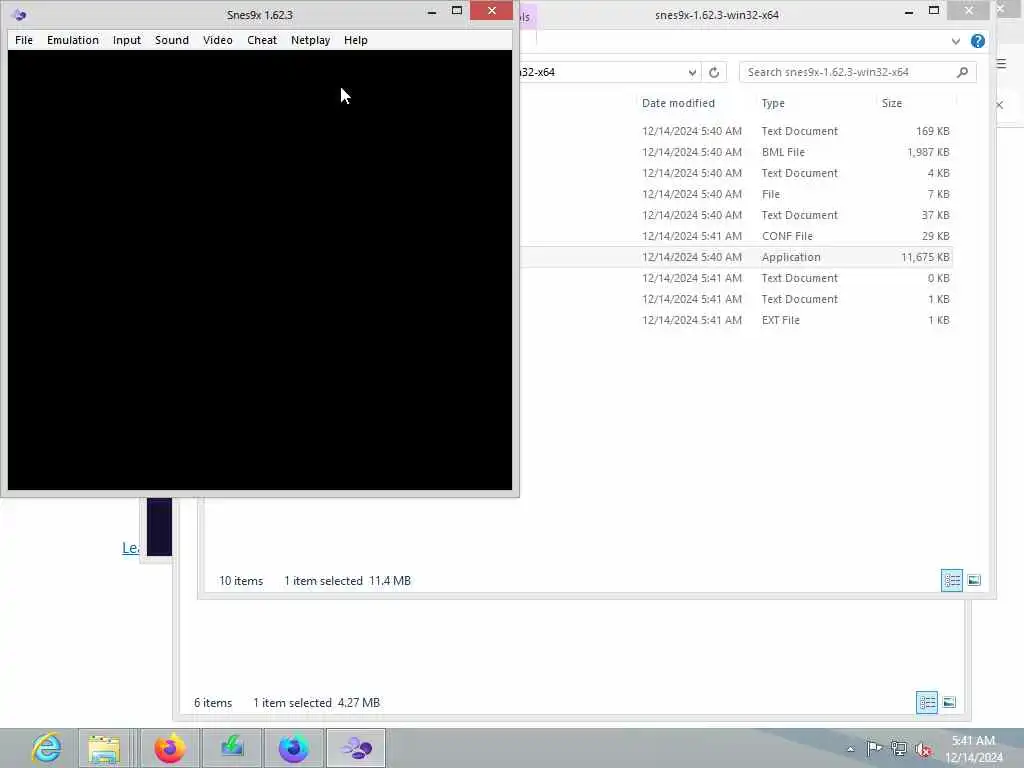
Task: Click the Snes9x title bar app icon
Action: tap(19, 14)
